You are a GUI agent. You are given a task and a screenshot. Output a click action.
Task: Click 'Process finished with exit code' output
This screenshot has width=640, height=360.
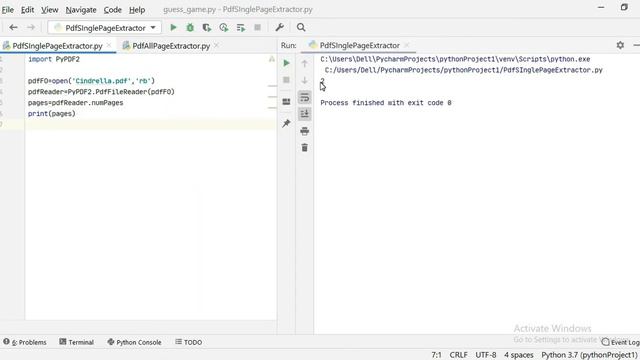386,103
